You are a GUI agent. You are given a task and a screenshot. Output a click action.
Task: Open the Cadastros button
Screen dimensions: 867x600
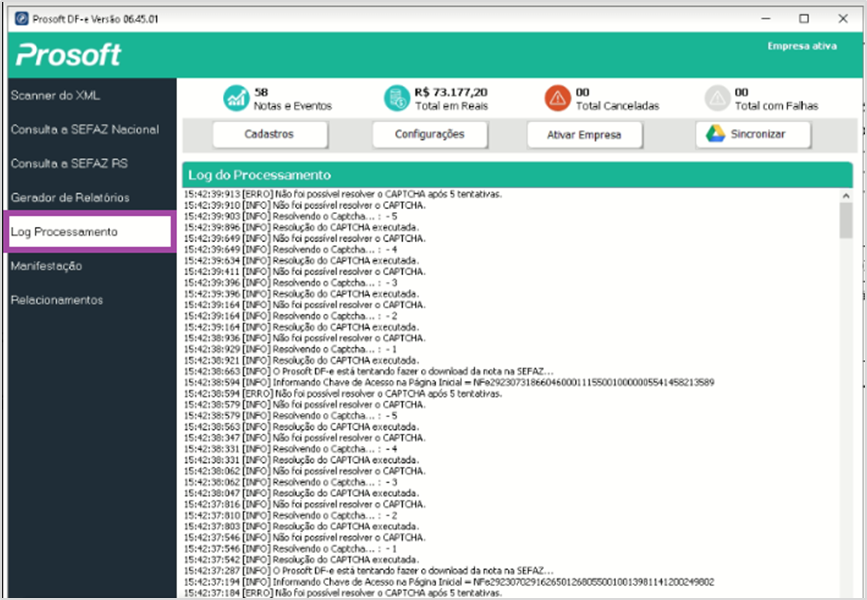point(270,134)
